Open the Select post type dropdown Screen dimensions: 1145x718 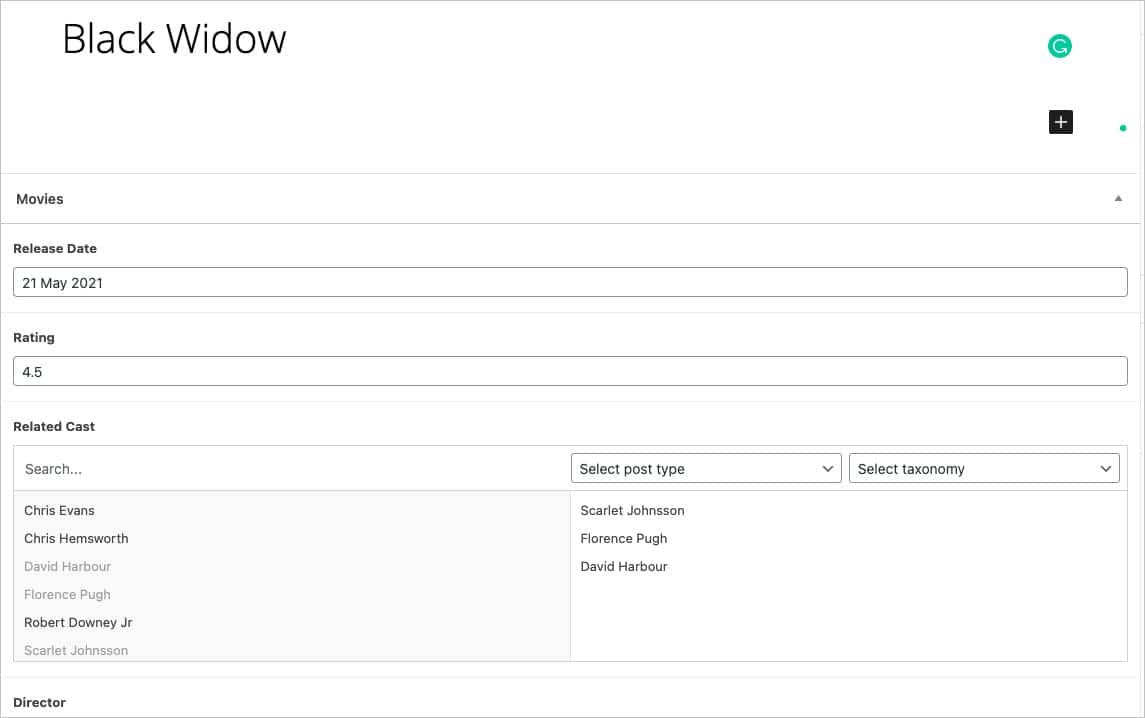pos(706,469)
